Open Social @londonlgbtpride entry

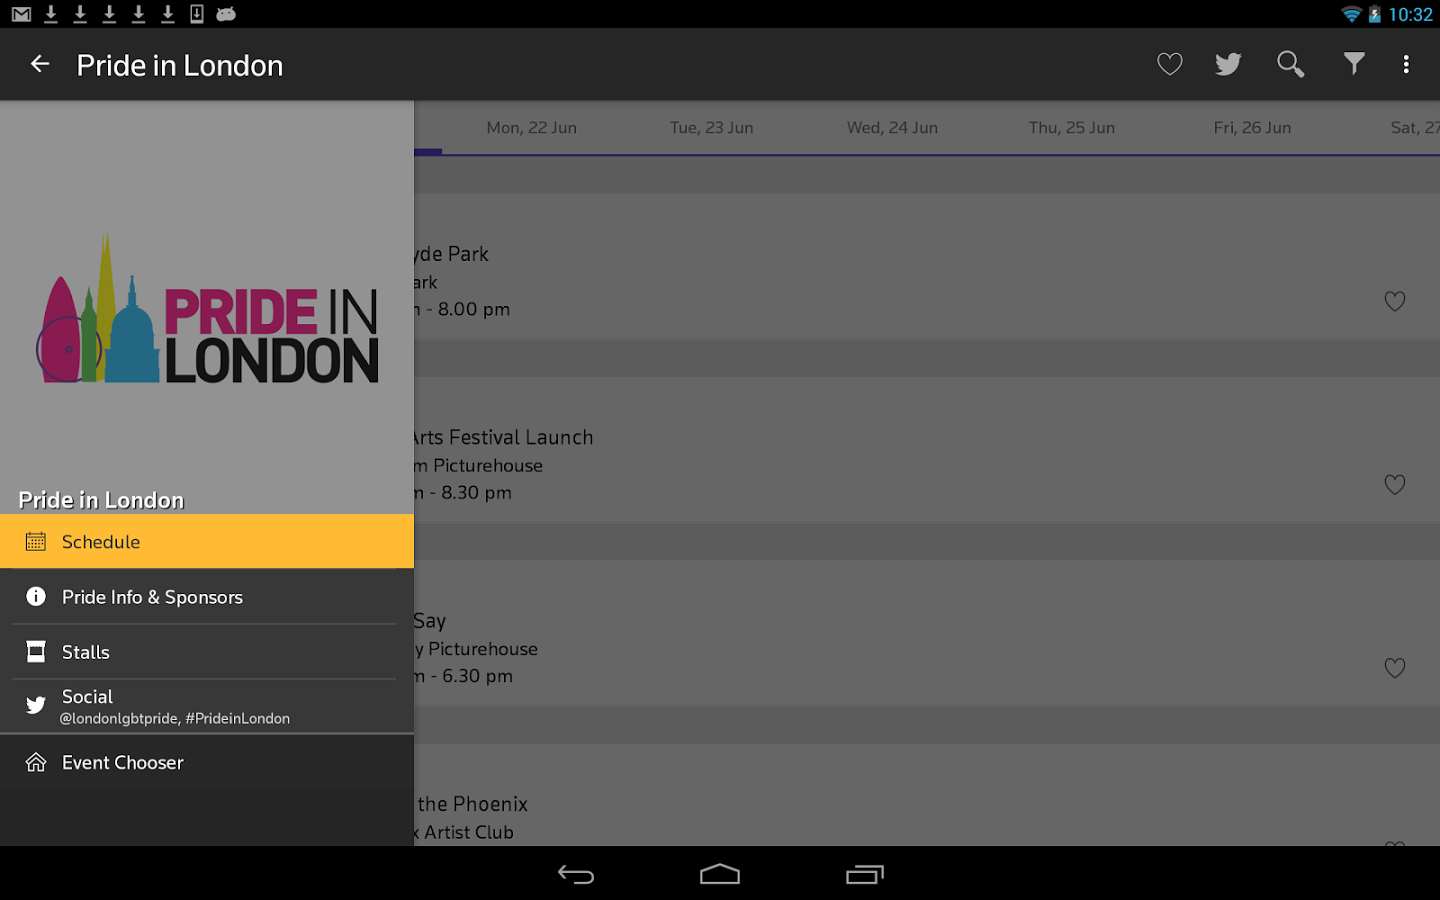(x=207, y=707)
